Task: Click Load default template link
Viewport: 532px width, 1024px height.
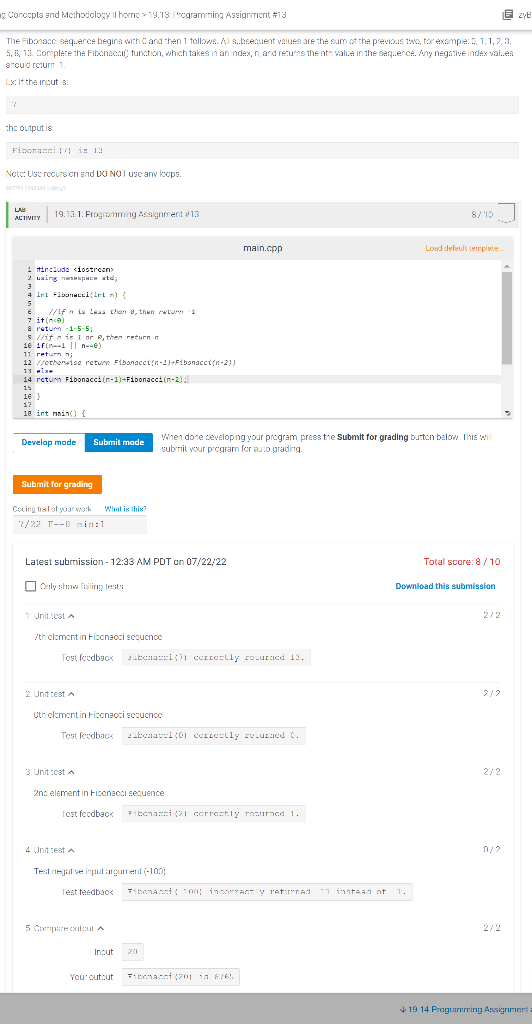Action: [x=464, y=249]
